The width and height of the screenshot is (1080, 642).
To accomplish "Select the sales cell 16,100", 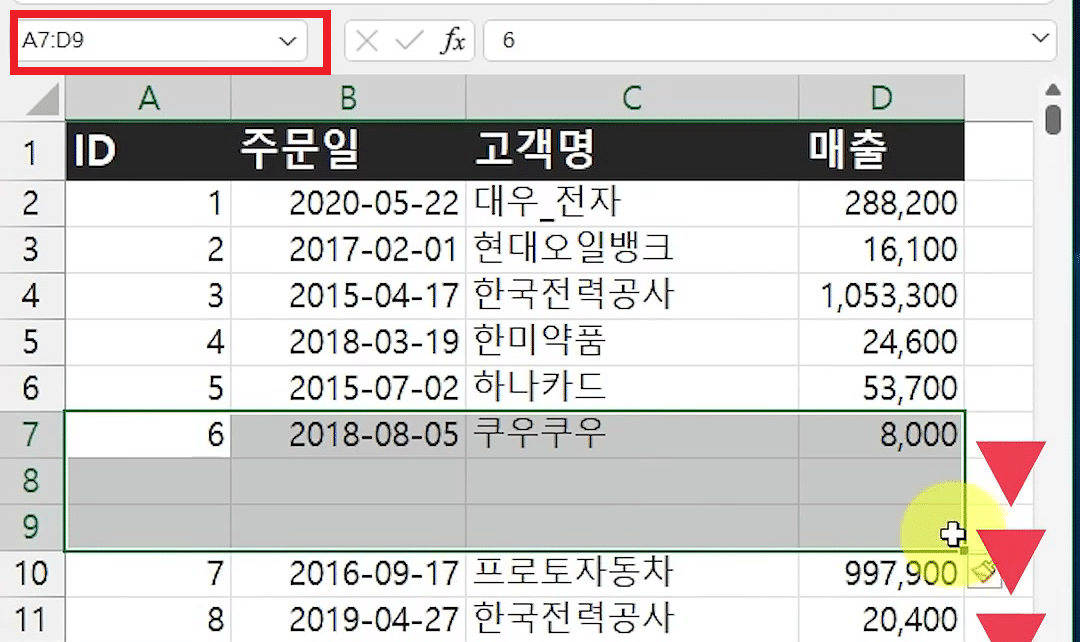I will 882,250.
